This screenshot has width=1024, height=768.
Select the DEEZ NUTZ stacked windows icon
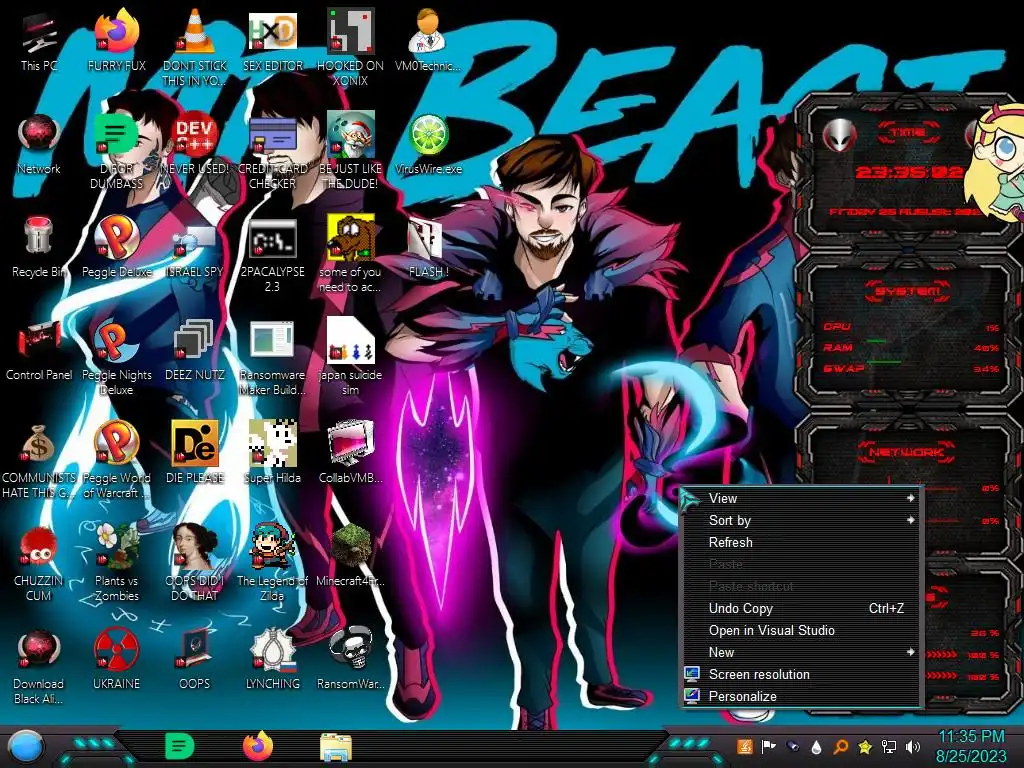pyautogui.click(x=195, y=341)
